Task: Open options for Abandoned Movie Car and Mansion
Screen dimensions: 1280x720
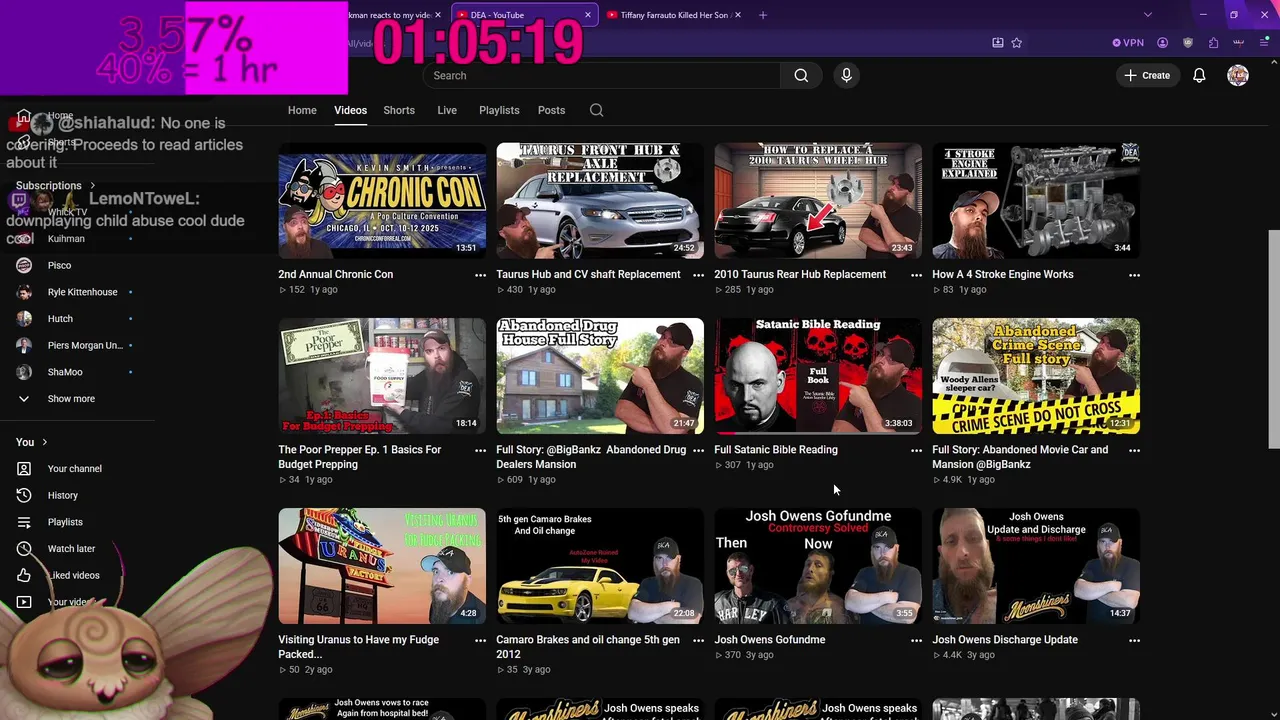Action: tap(1134, 451)
